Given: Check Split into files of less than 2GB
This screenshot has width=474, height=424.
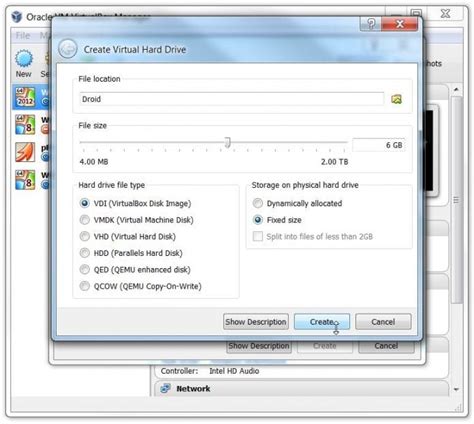Looking at the screenshot, I should coord(258,236).
